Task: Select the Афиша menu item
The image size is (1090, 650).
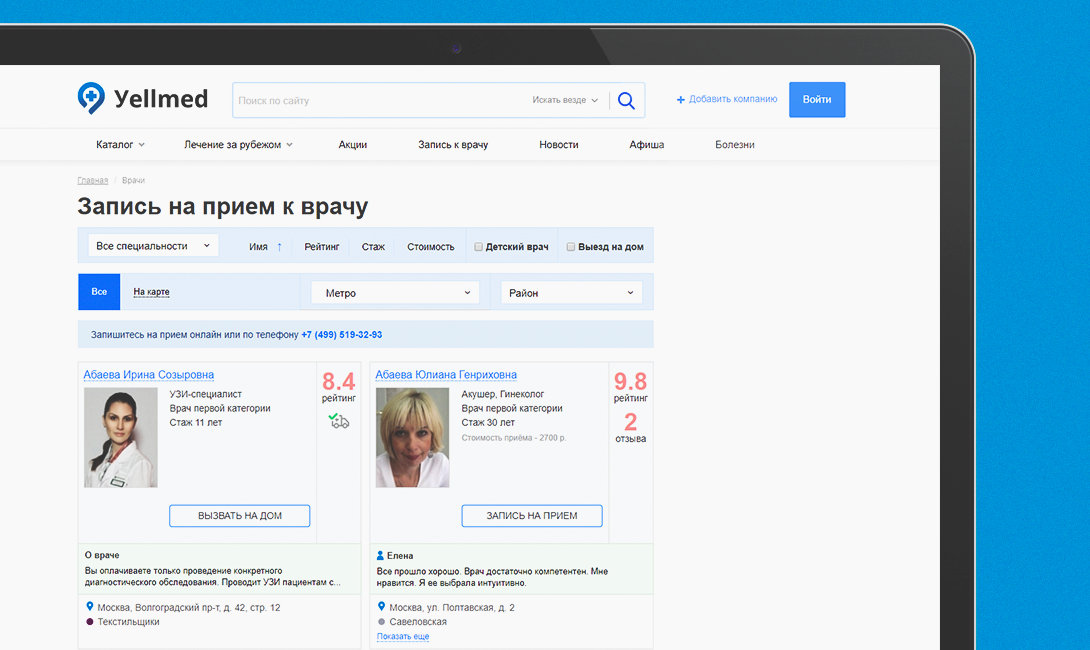Action: (646, 145)
